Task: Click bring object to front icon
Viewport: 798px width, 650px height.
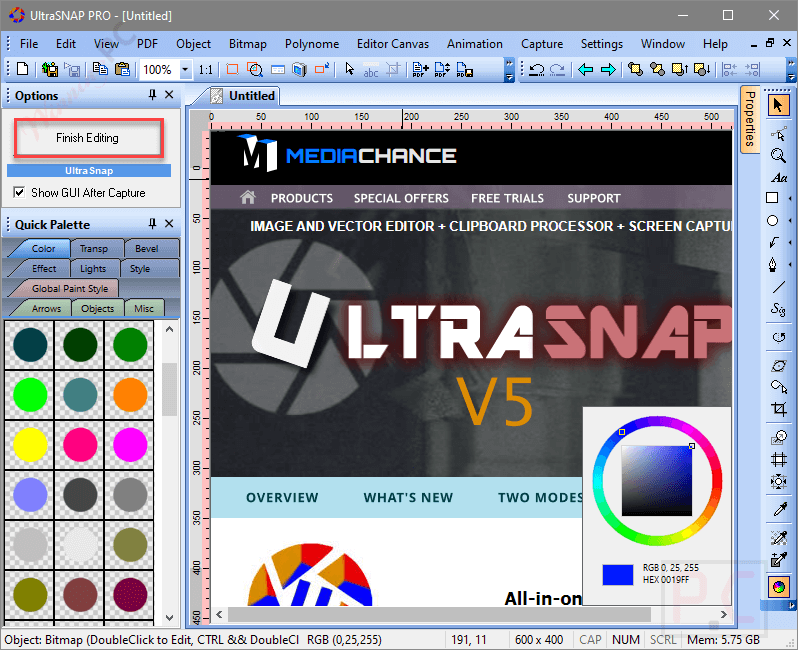Action: [x=635, y=69]
